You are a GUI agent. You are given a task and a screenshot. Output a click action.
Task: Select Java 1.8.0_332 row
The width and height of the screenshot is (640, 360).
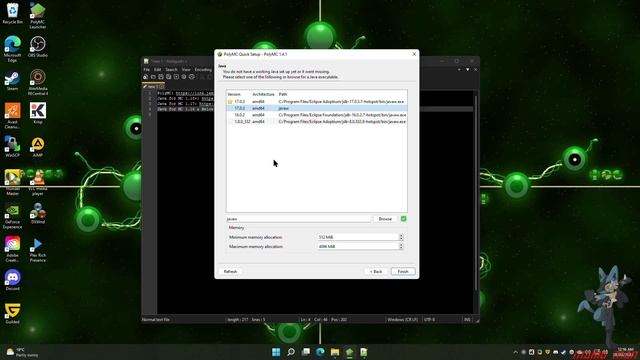[317, 122]
